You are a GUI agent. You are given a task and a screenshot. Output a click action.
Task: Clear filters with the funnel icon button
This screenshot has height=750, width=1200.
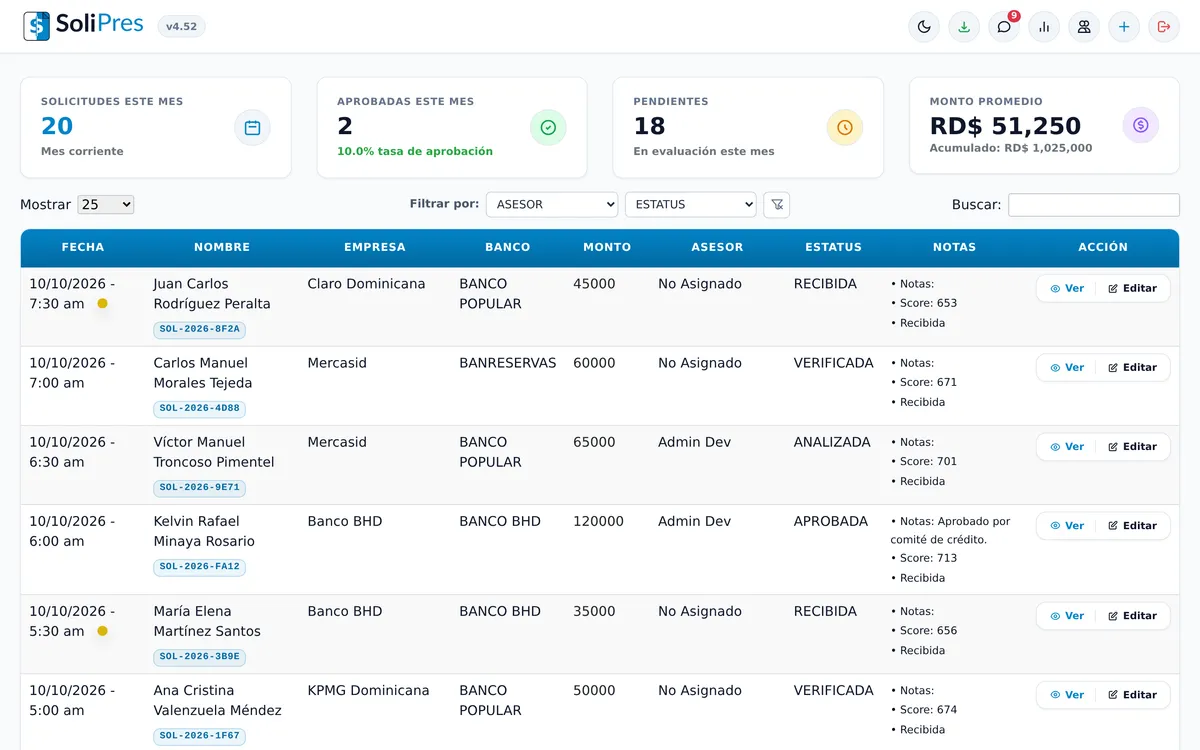click(777, 204)
